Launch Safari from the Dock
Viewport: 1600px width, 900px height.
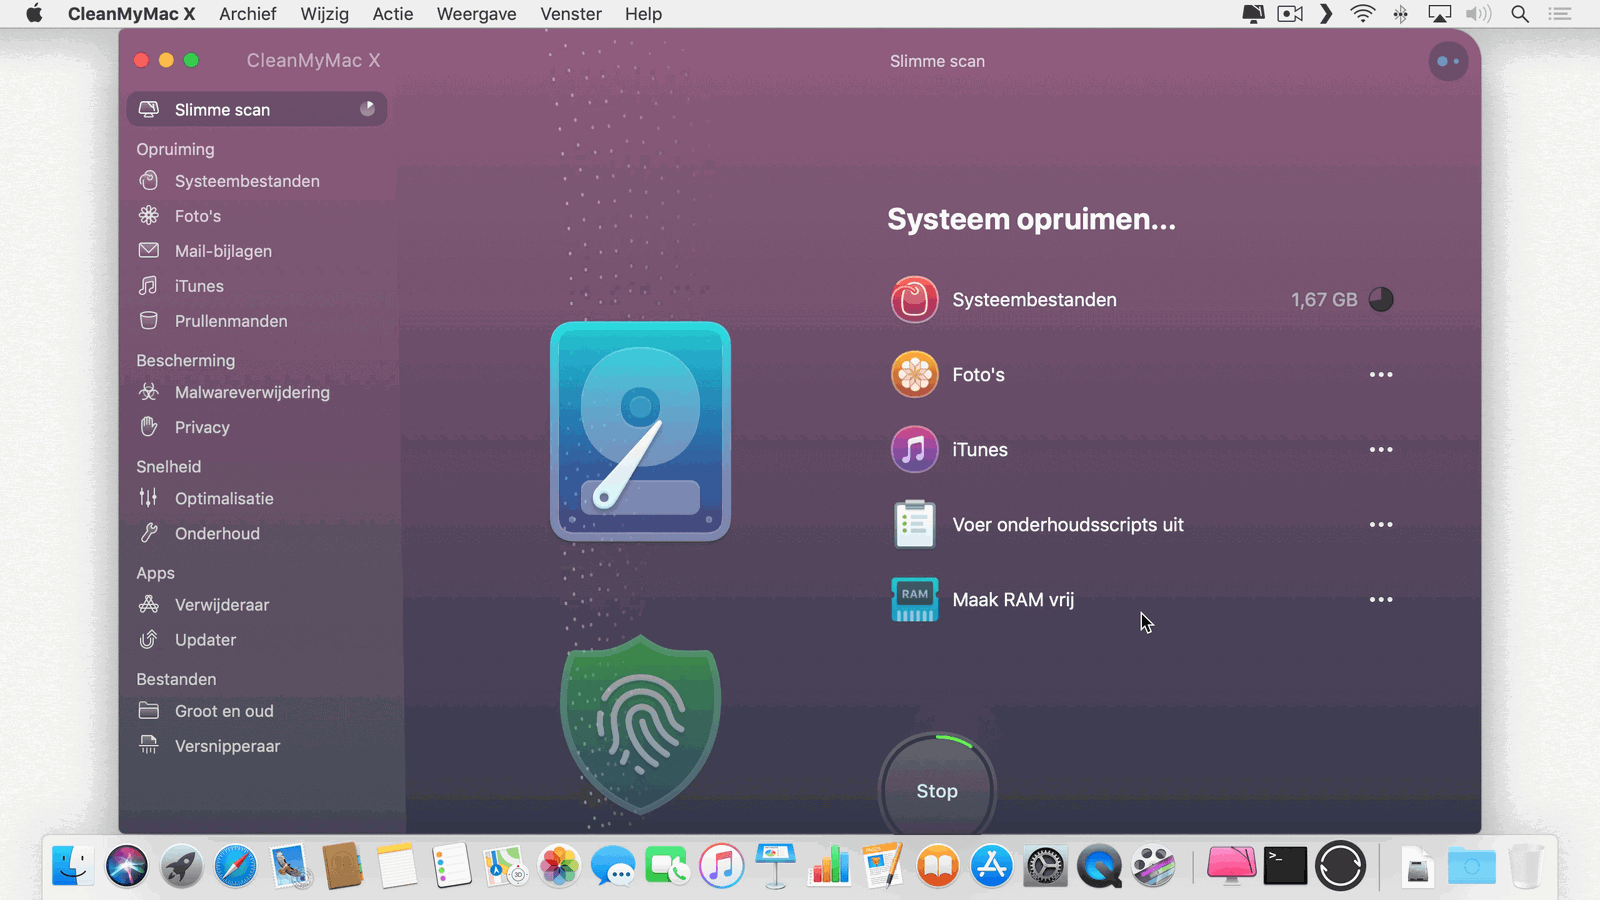(x=235, y=866)
